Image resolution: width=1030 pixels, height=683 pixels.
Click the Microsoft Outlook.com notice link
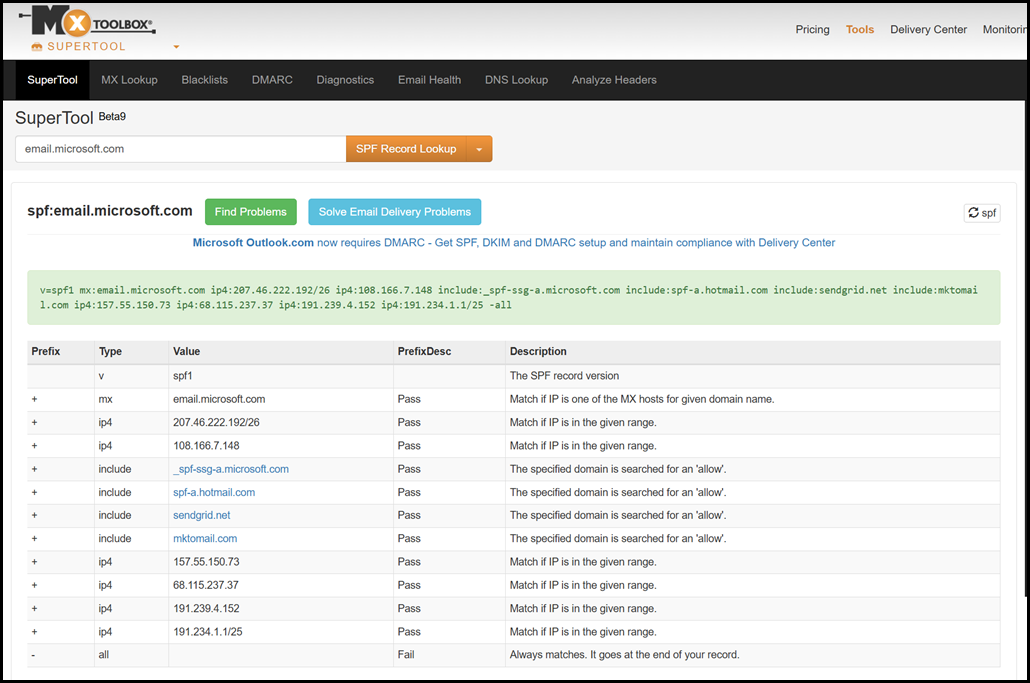coord(253,243)
